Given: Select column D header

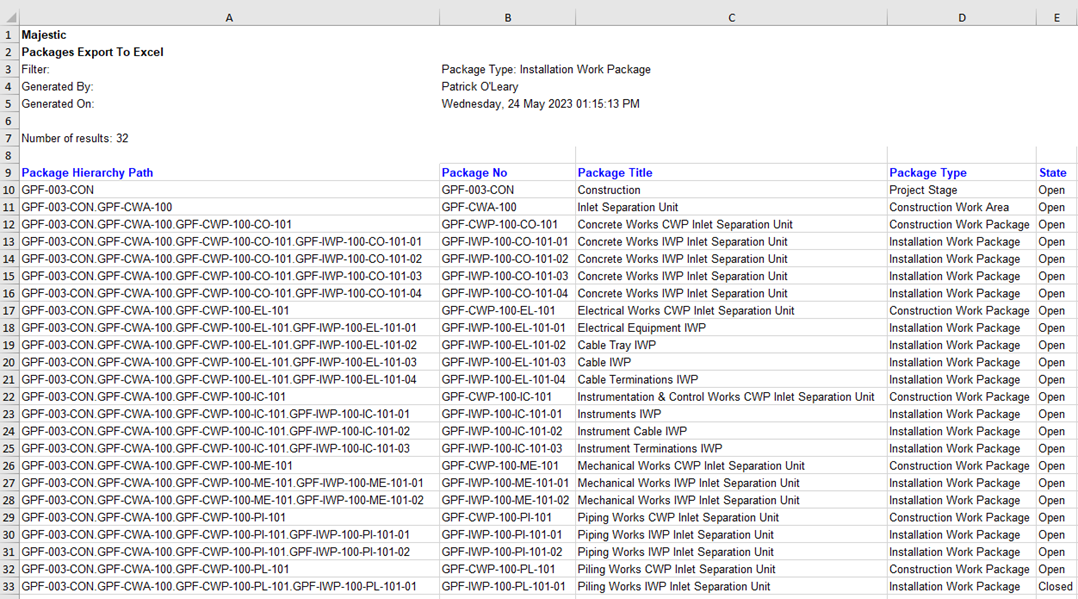Looking at the screenshot, I should pyautogui.click(x=962, y=18).
